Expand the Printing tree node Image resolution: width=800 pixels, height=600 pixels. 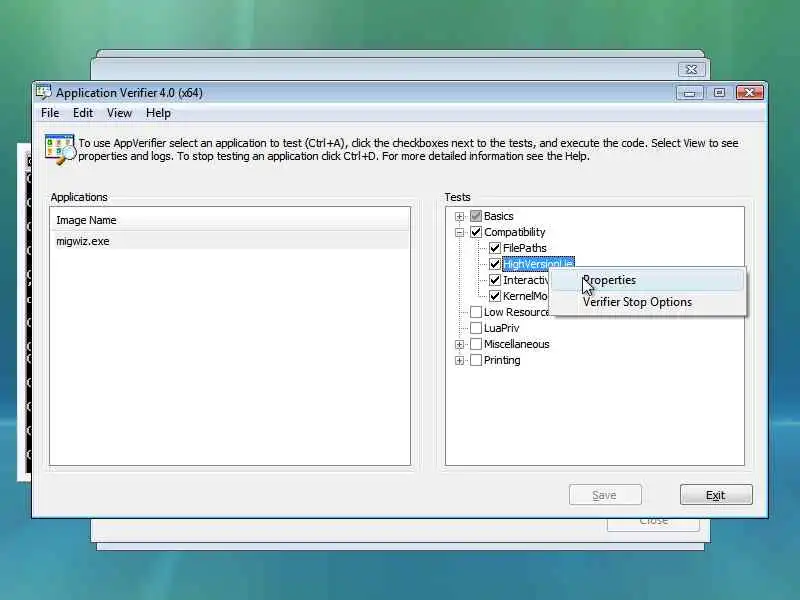[x=460, y=361]
